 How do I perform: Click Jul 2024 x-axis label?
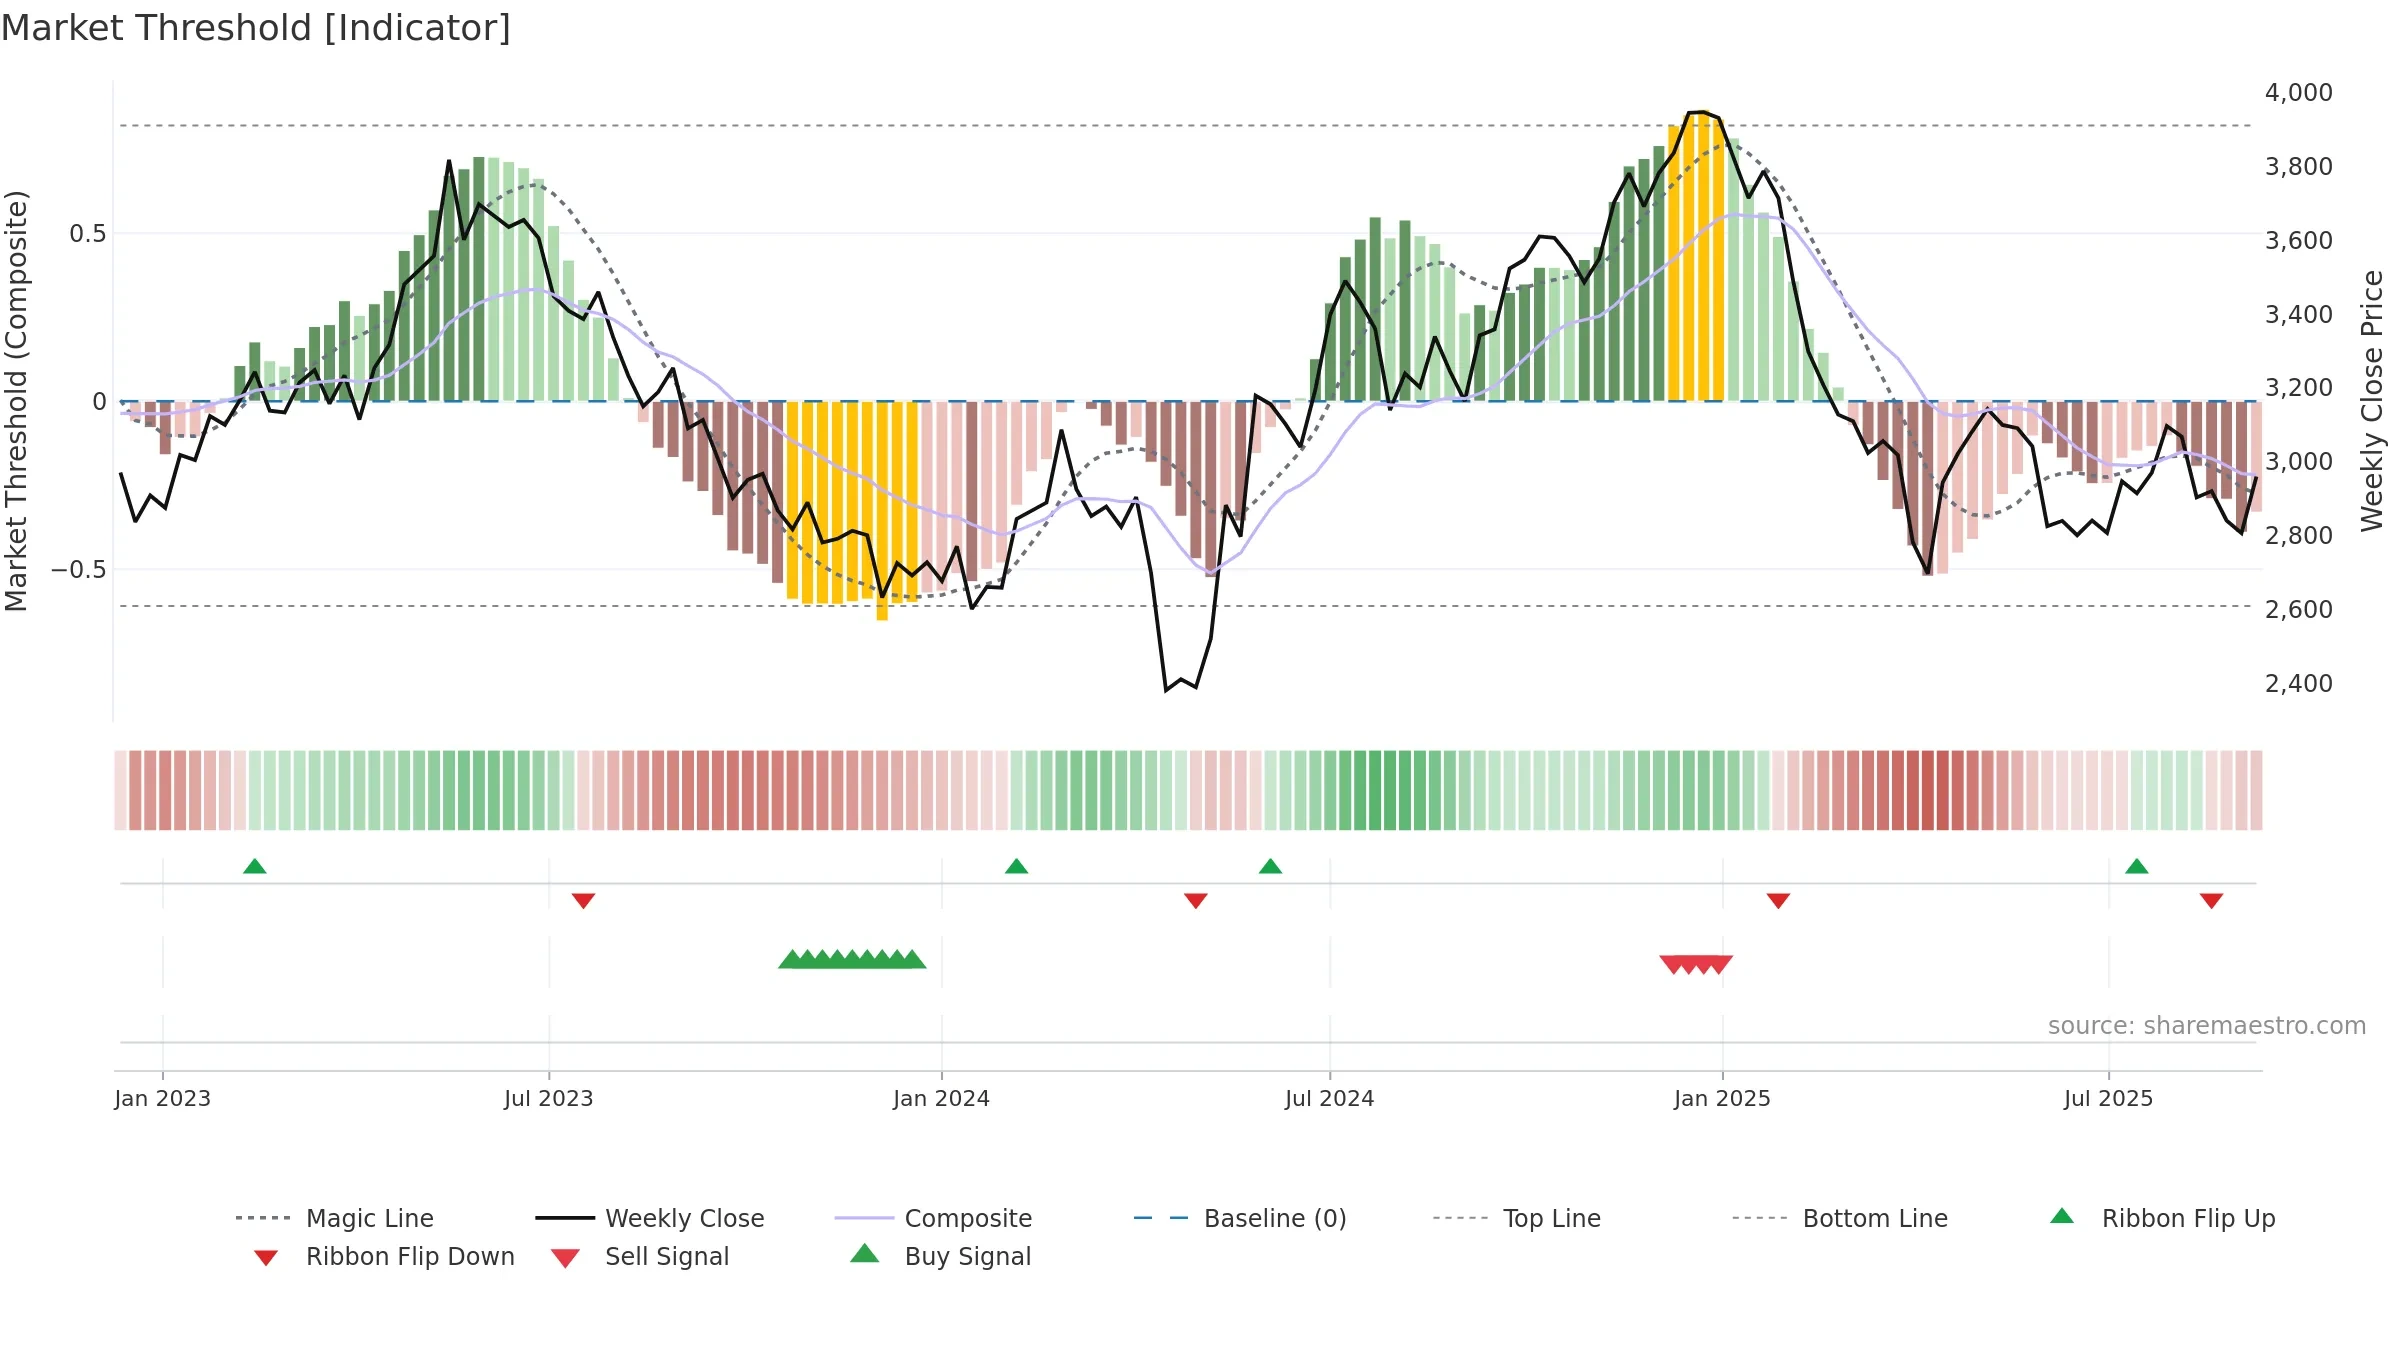[1330, 1098]
